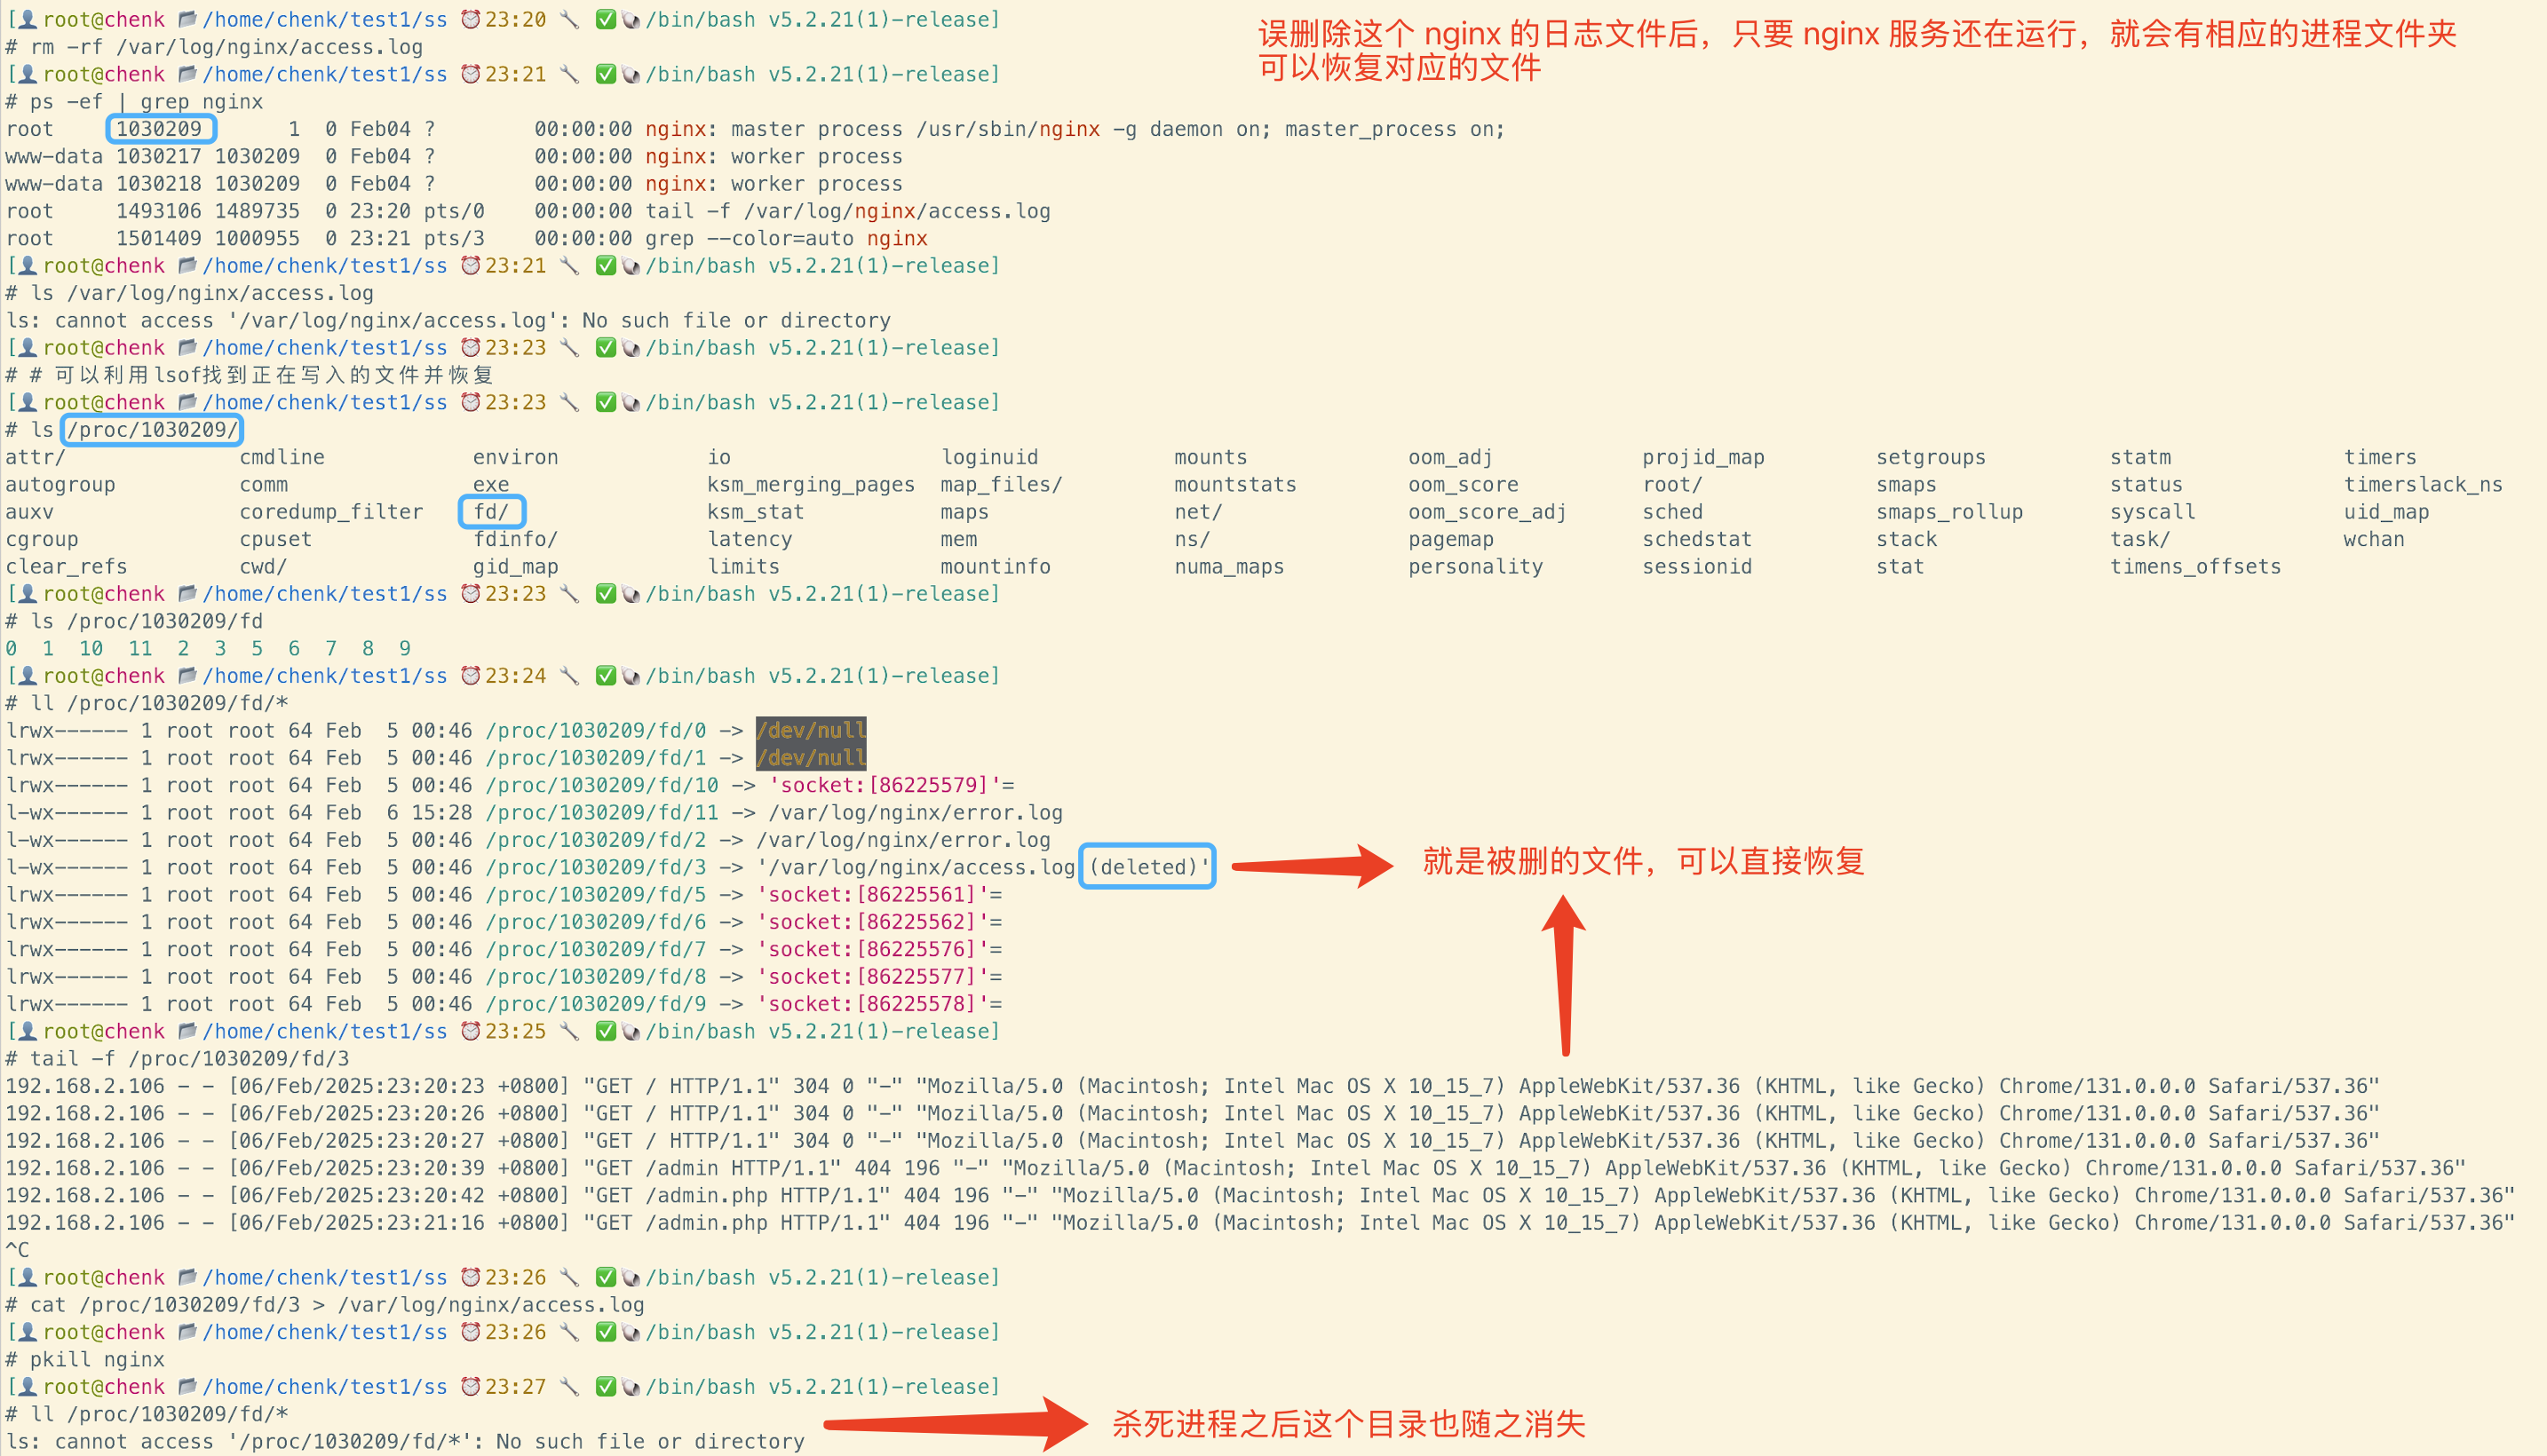The width and height of the screenshot is (2547, 1456).
Task: Click the boxed master PID 1030209 in ps output
Action: [160, 129]
